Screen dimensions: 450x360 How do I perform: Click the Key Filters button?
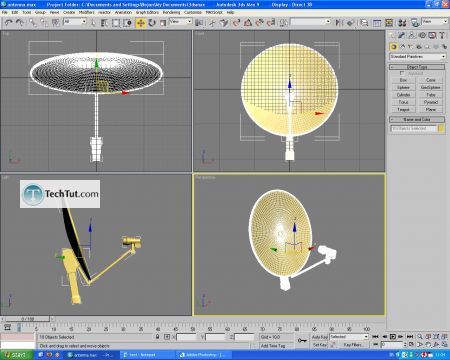[352, 345]
